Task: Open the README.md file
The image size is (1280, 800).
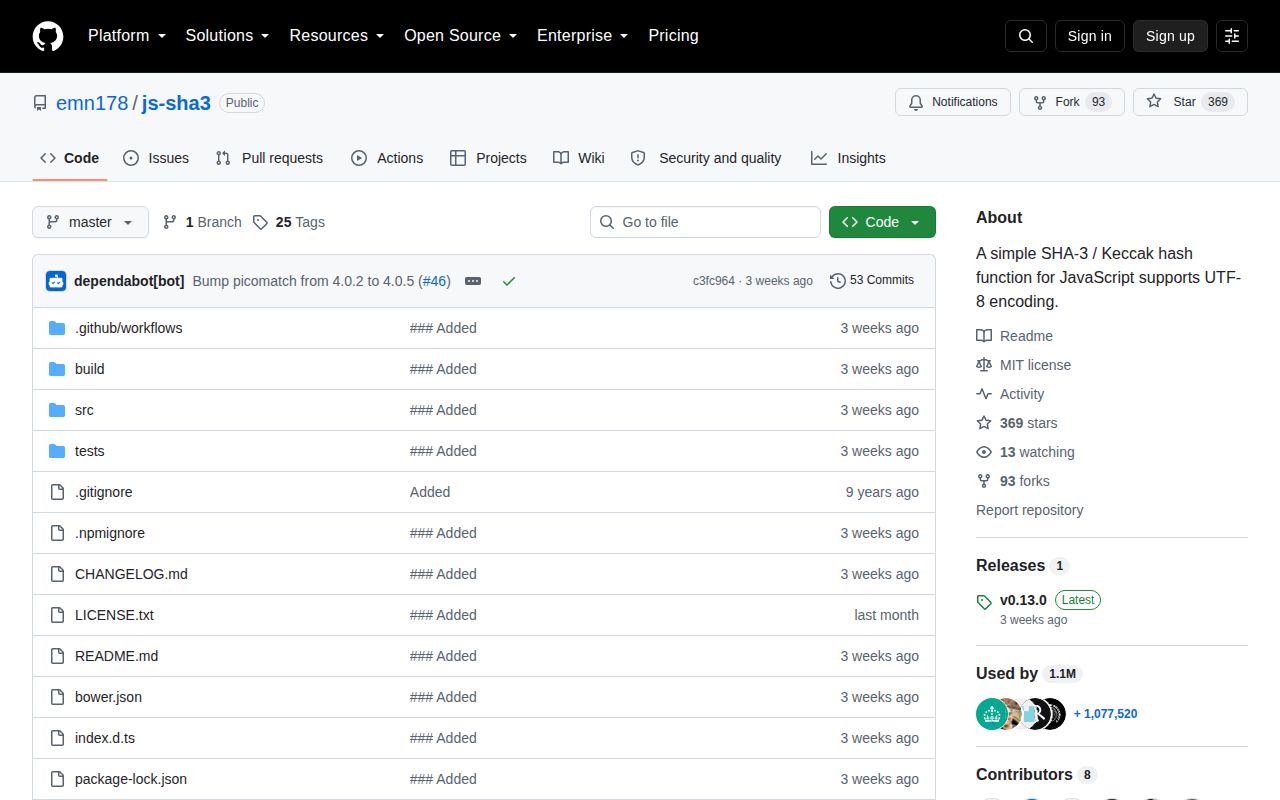Action: [x=116, y=656]
